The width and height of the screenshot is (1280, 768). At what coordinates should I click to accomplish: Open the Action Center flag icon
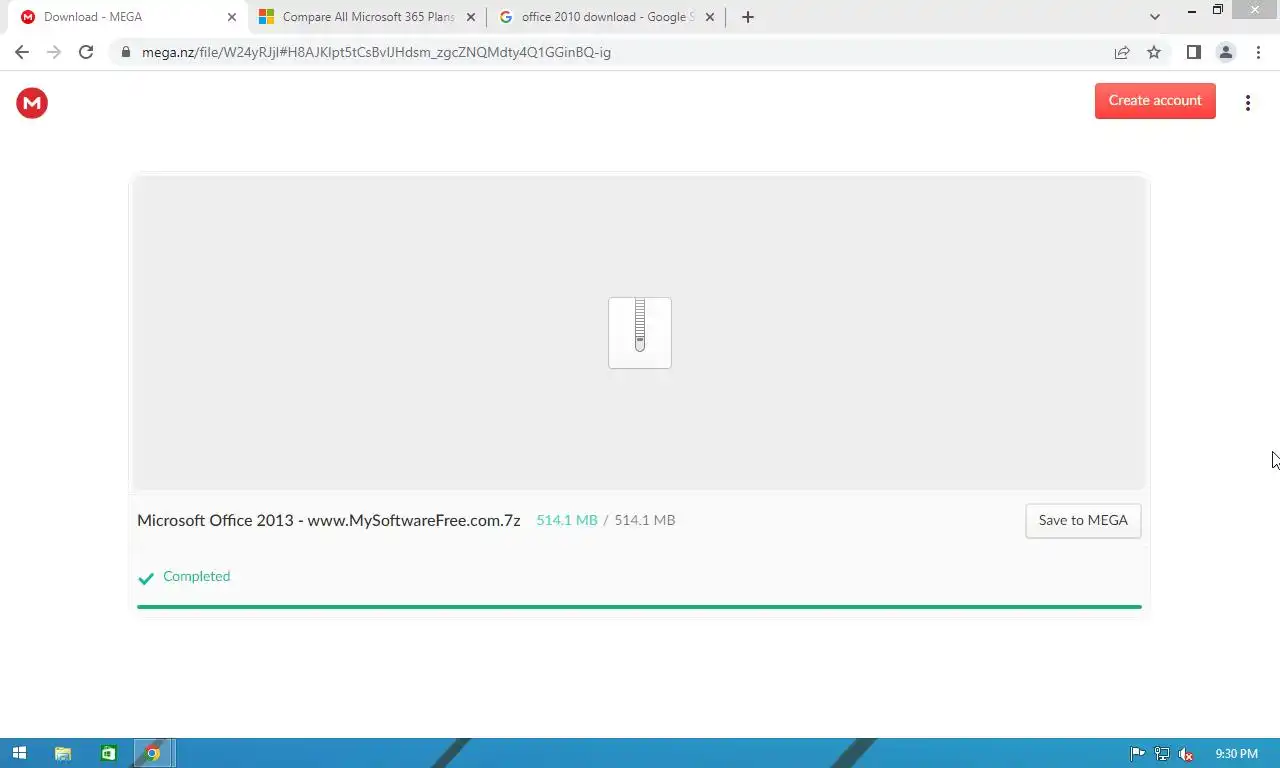point(1137,754)
